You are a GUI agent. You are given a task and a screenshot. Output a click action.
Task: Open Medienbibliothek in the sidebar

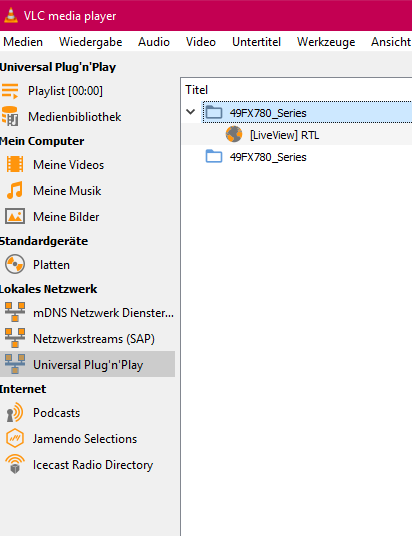pos(75,117)
